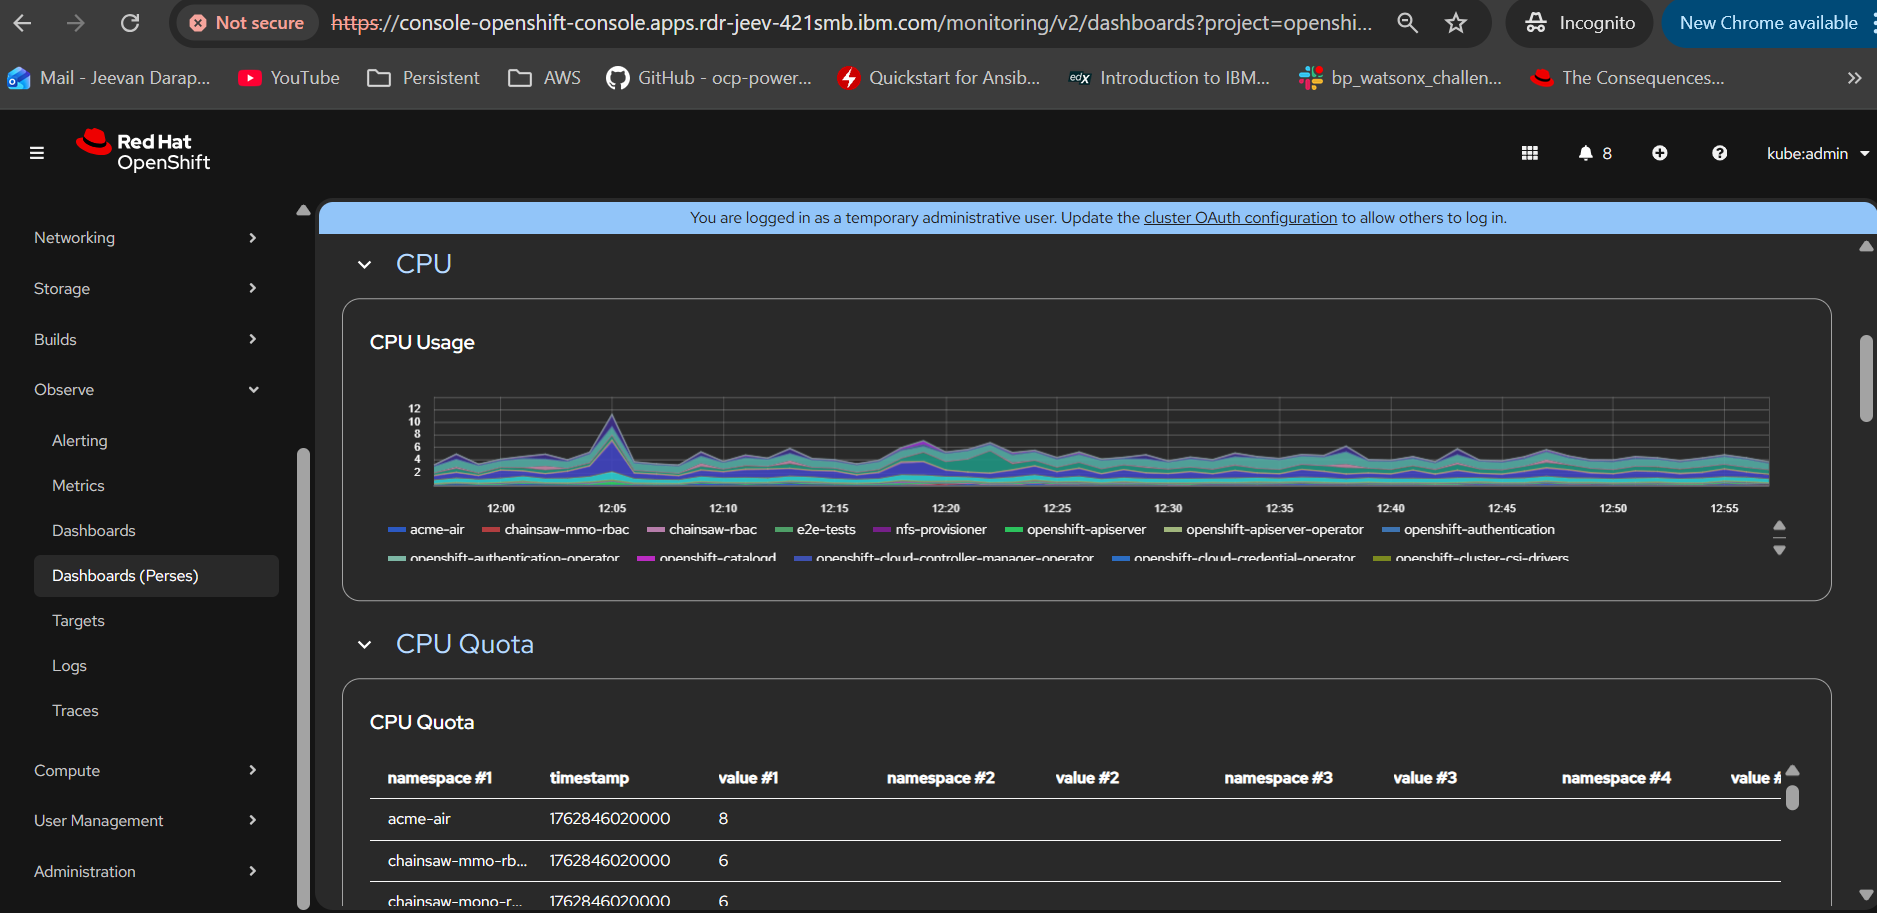Sort table by timestamp column header
The image size is (1877, 913).
(x=589, y=778)
